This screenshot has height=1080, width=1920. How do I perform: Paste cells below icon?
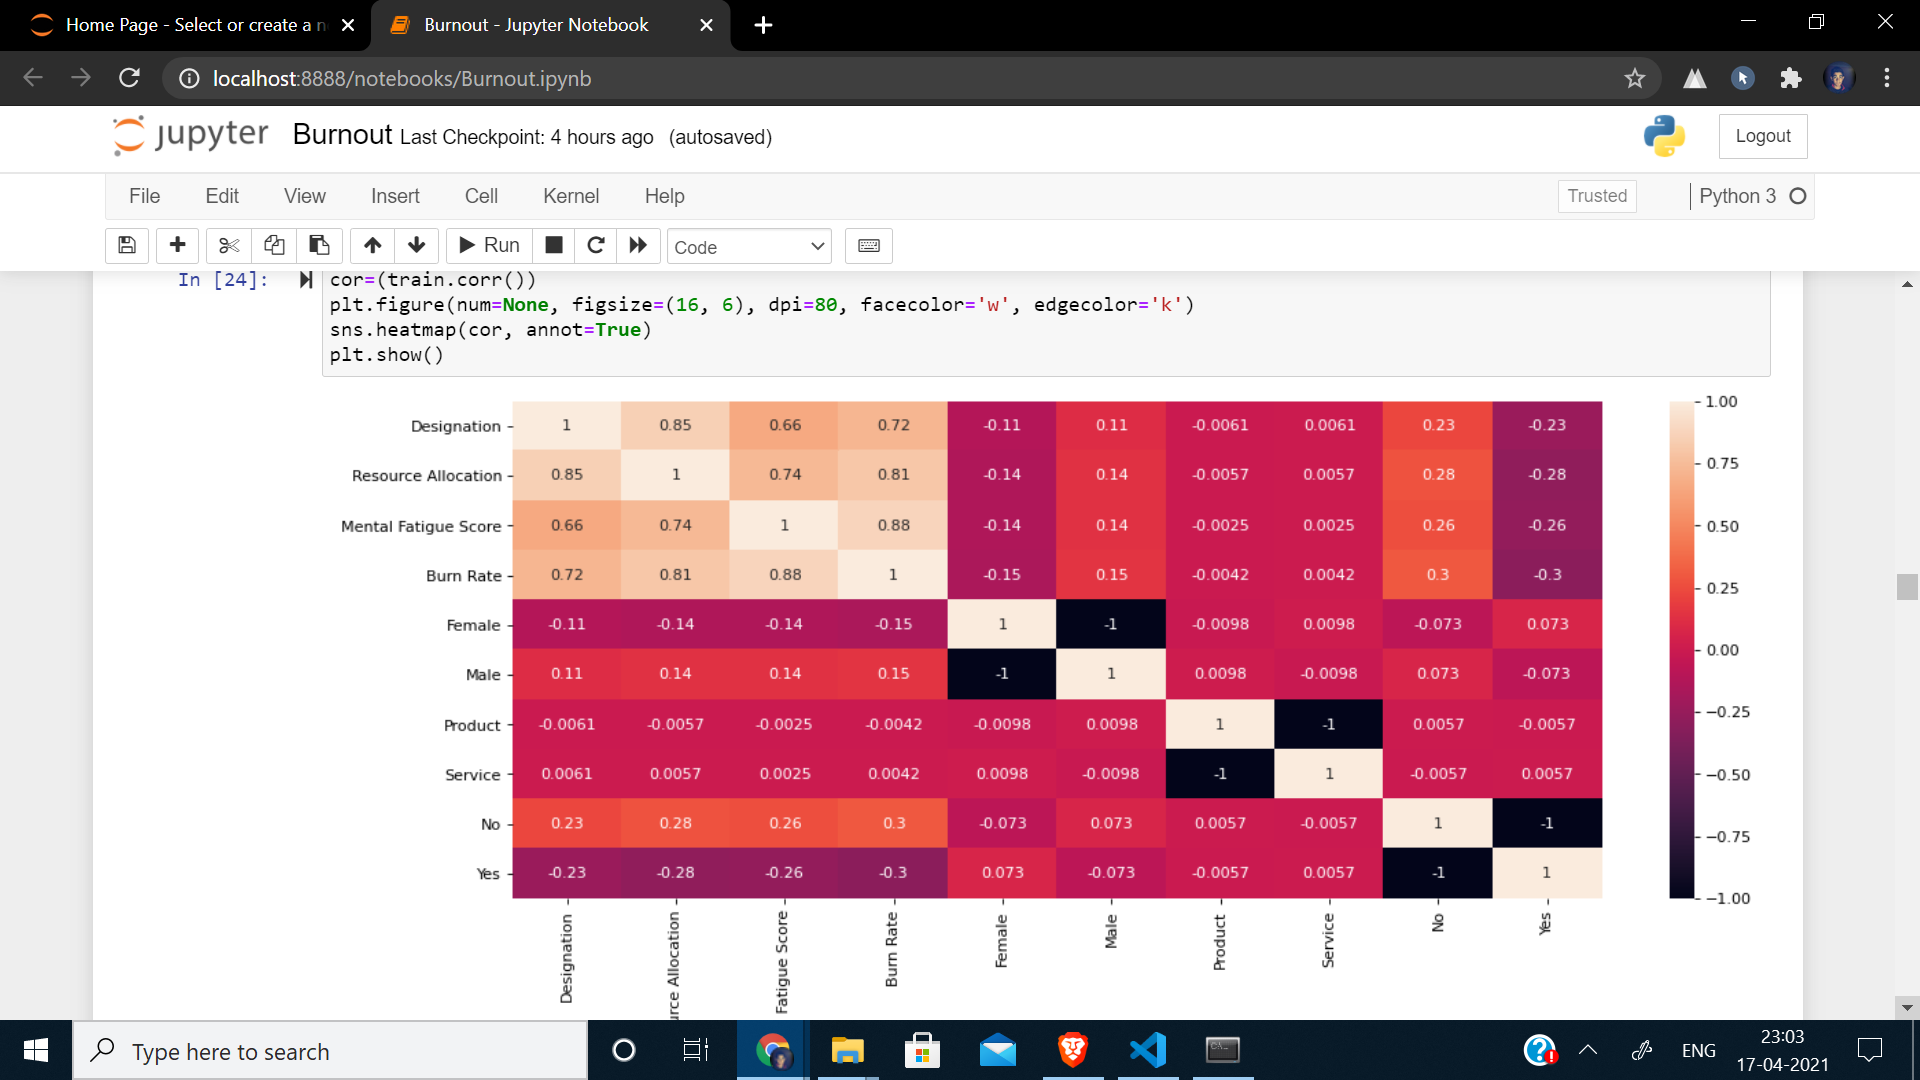point(319,246)
